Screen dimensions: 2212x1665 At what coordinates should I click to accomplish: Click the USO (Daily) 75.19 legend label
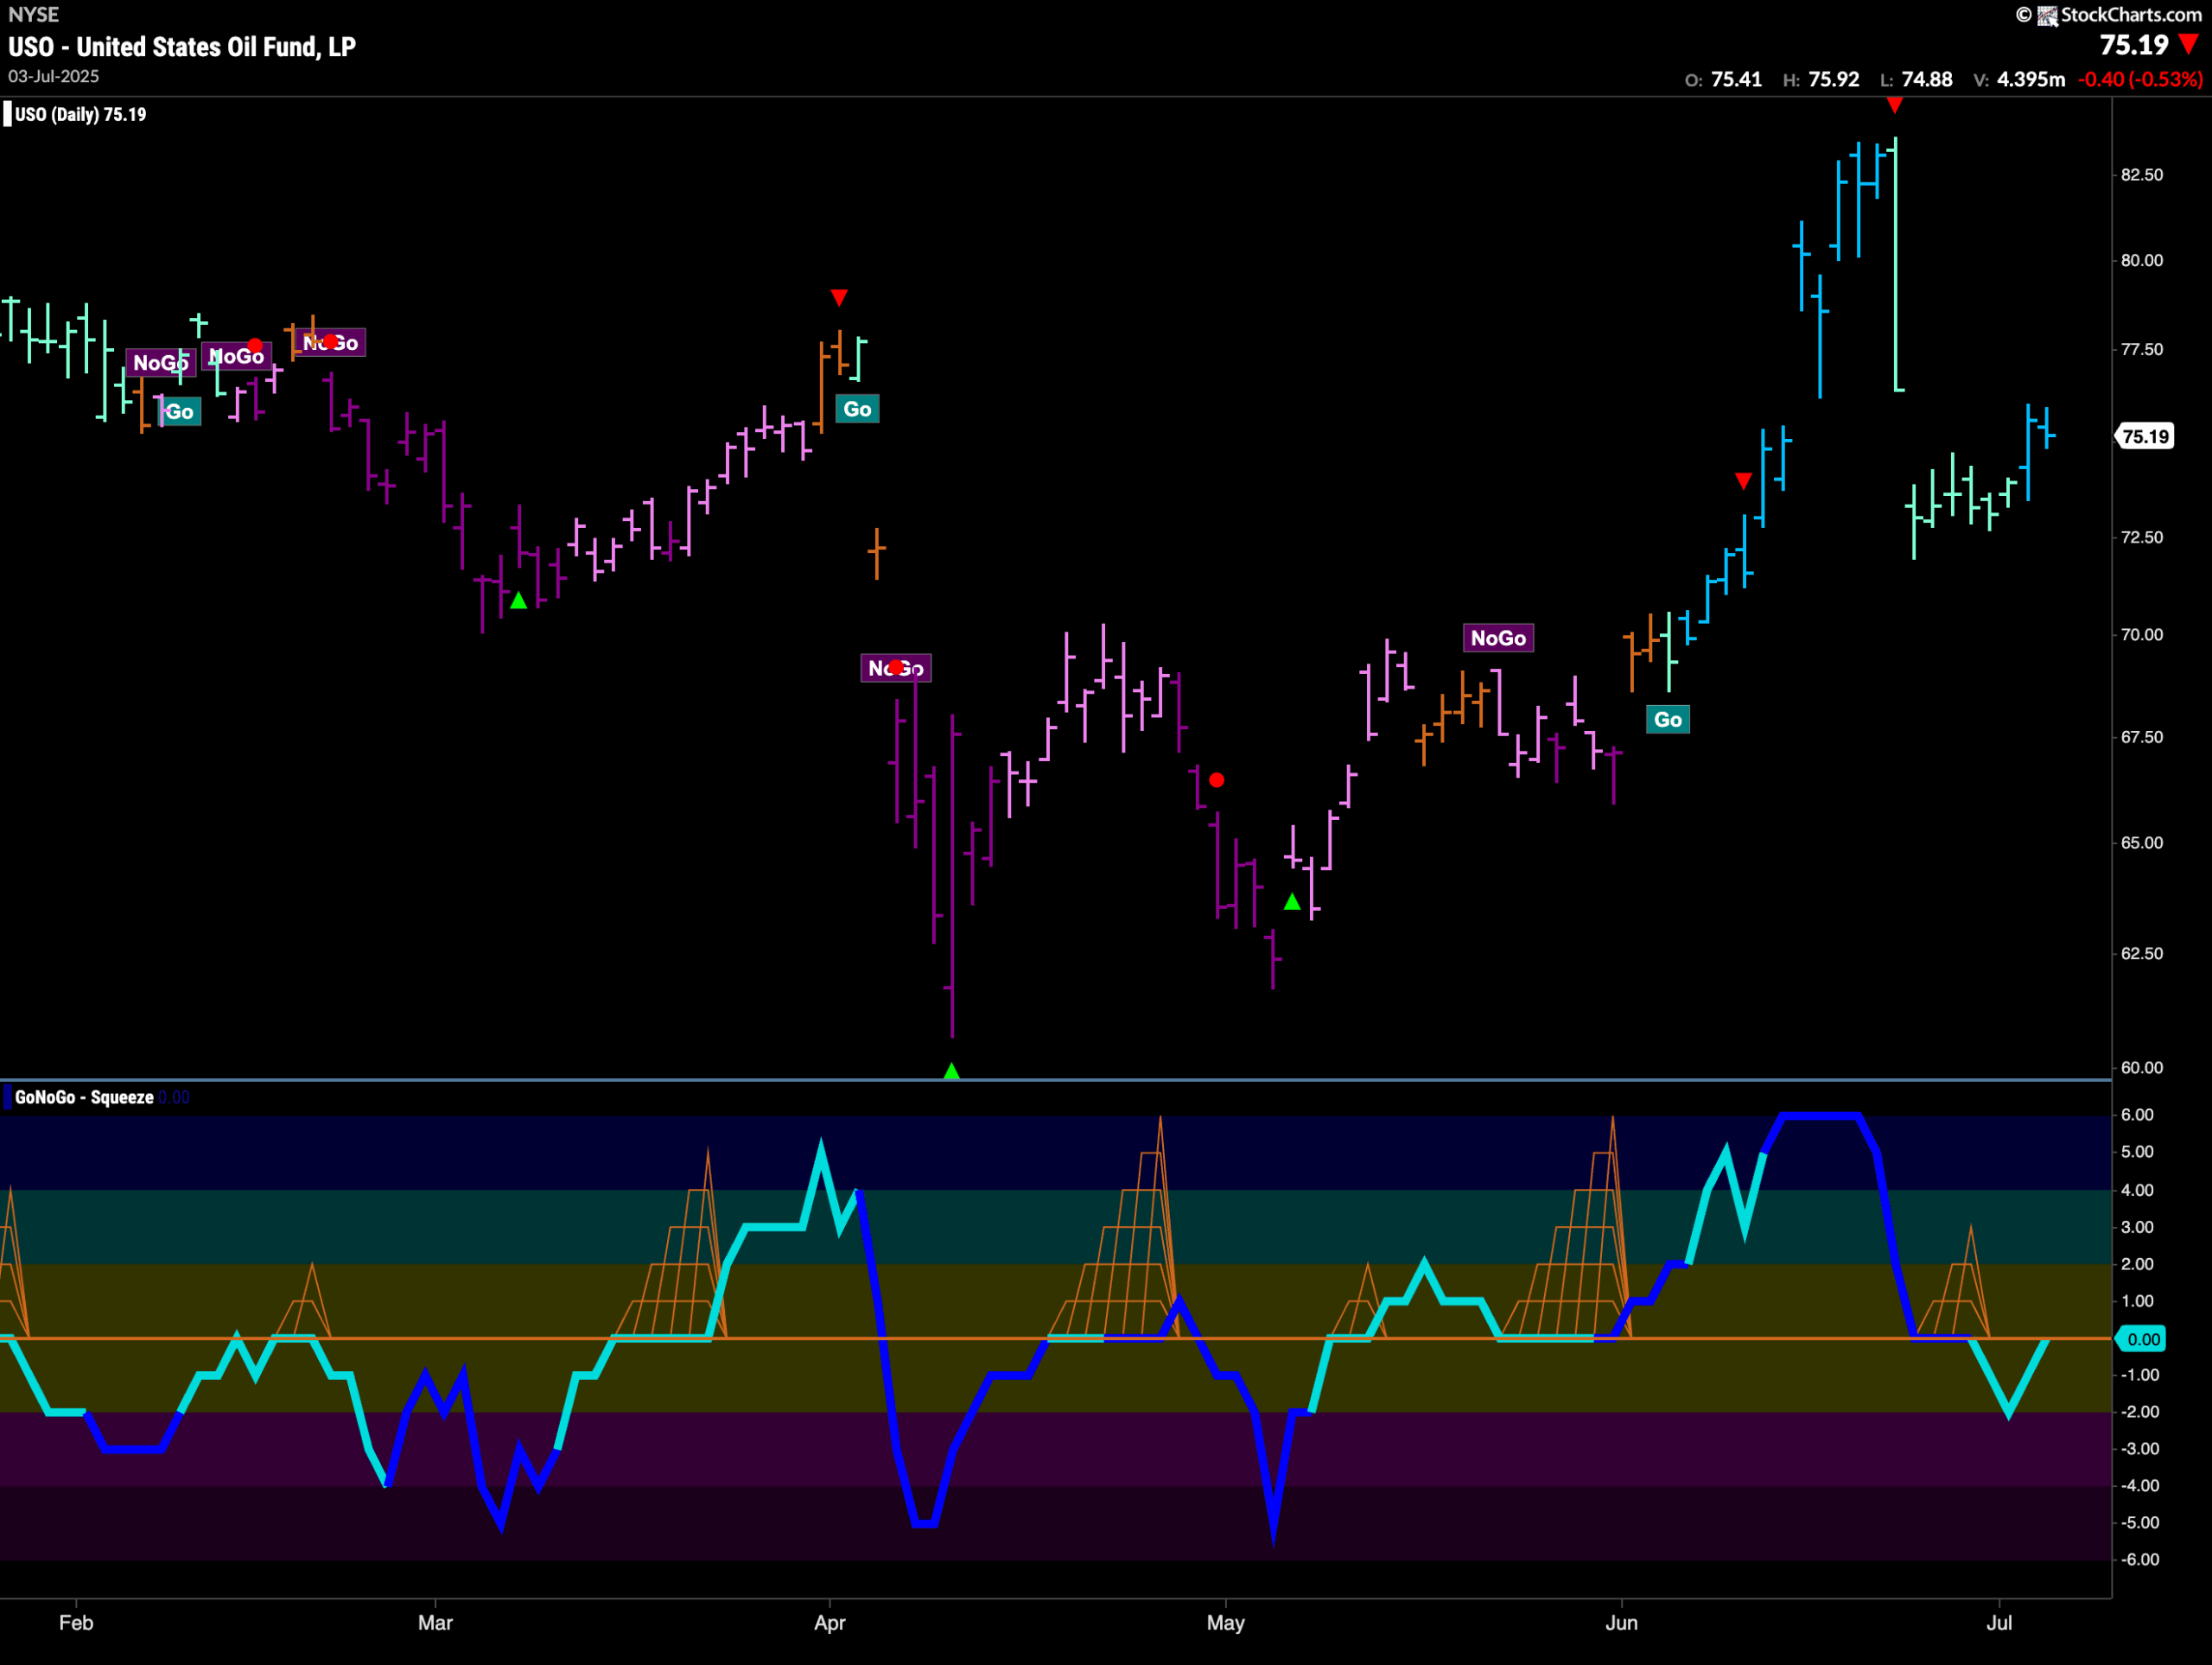pos(80,114)
